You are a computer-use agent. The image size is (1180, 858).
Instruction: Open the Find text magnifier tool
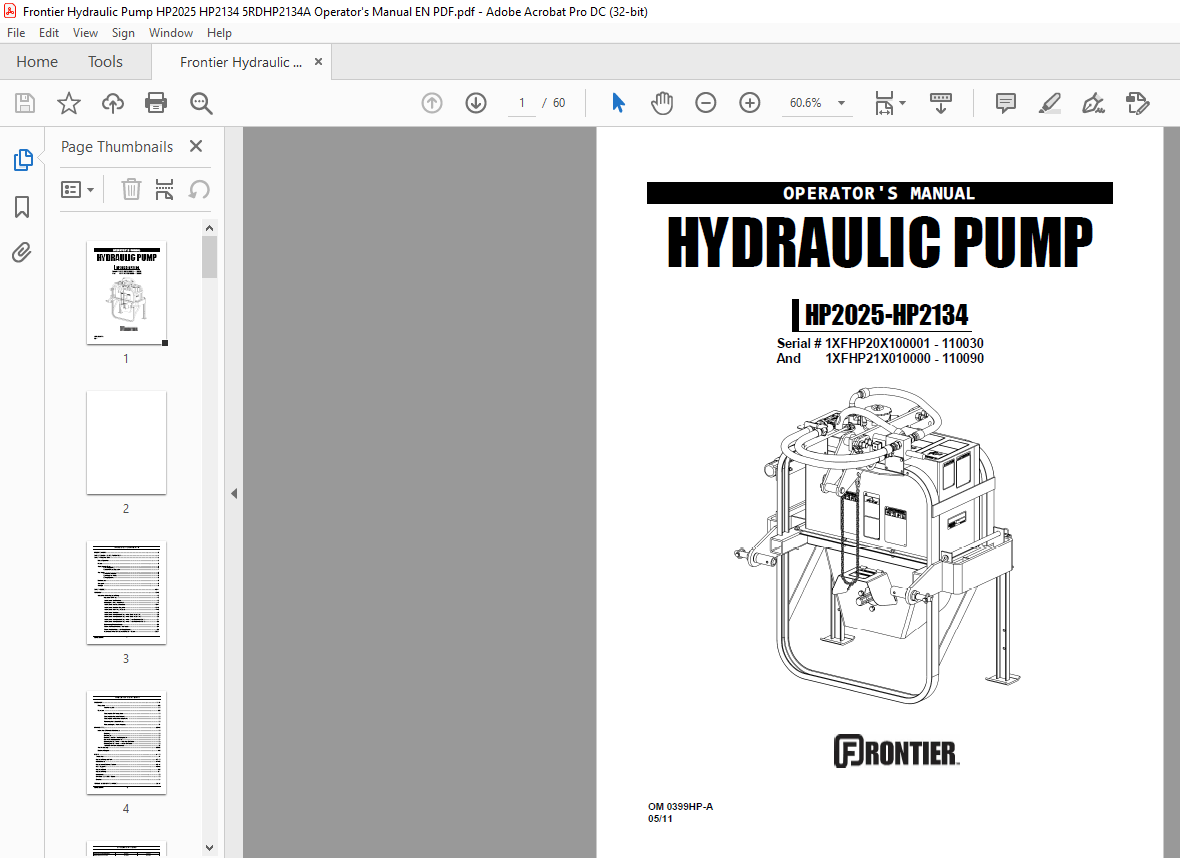[x=201, y=103]
